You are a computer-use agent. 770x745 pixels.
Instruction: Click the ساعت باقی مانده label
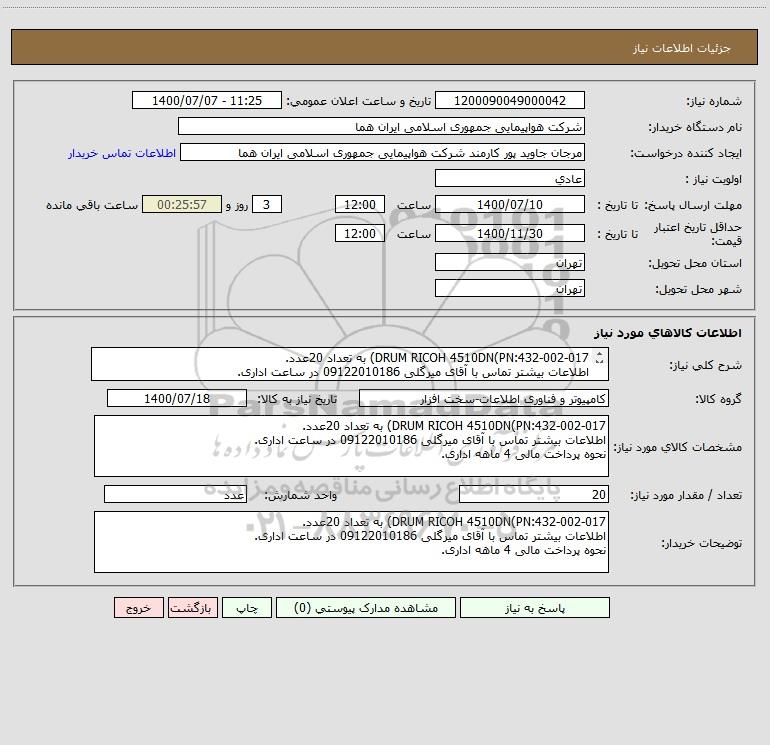[92, 205]
